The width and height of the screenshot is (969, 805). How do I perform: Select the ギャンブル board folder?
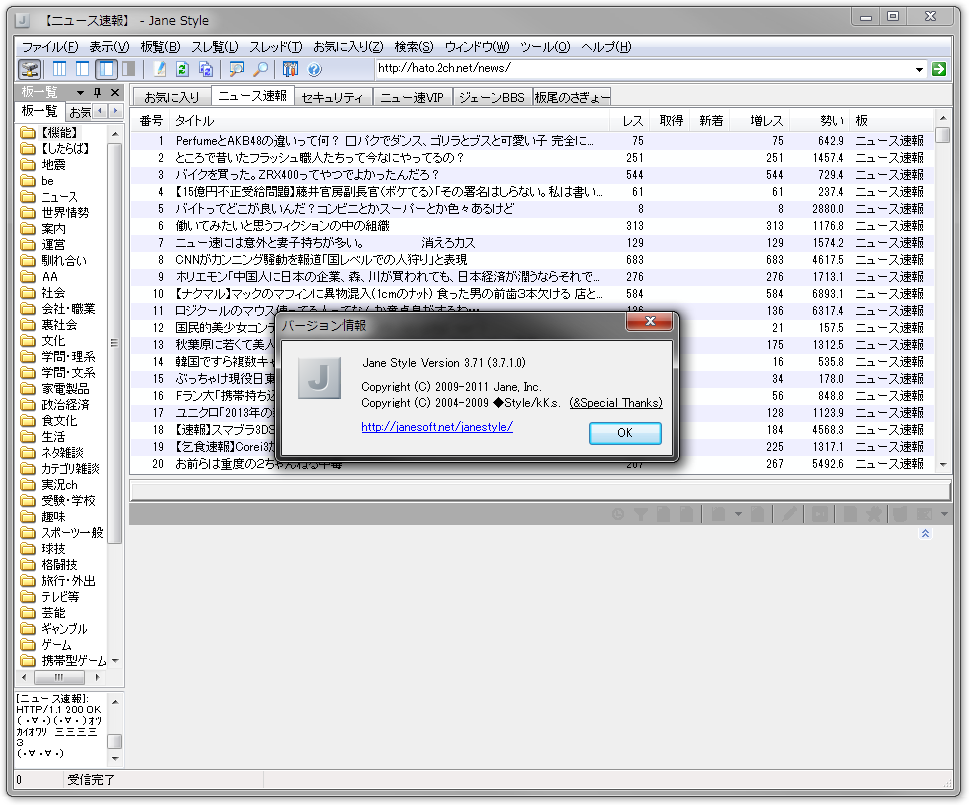click(64, 629)
